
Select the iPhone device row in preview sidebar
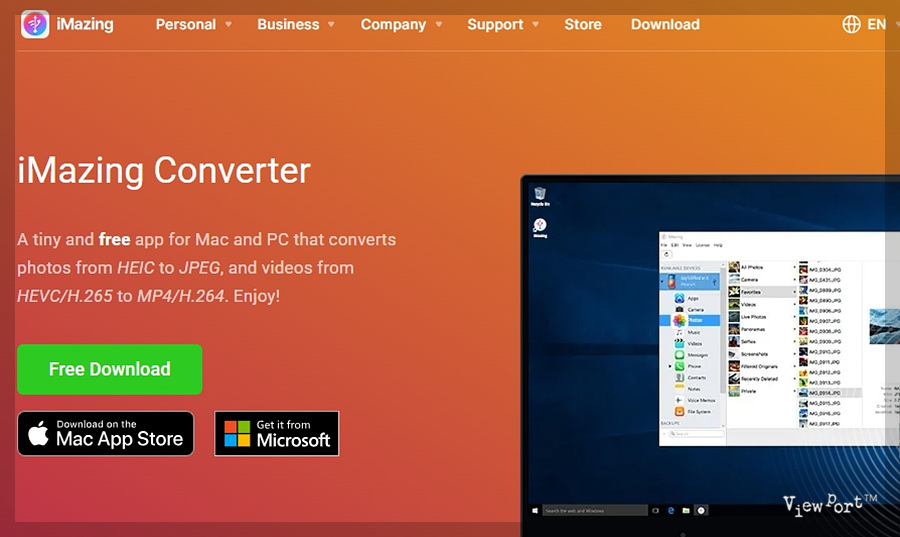(690, 281)
